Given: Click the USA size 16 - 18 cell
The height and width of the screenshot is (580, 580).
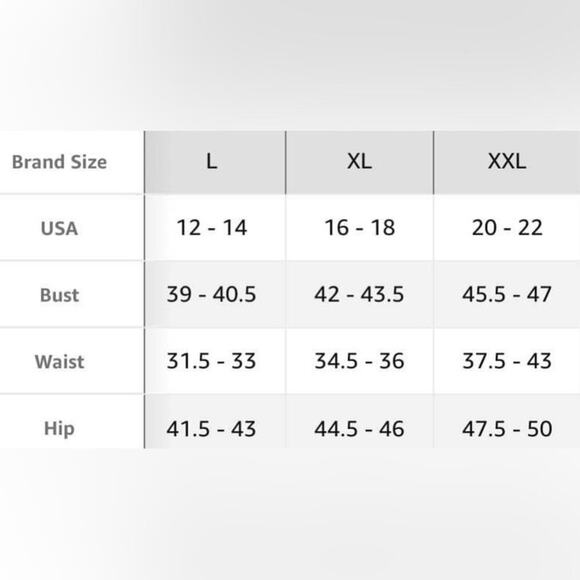Looking at the screenshot, I should [360, 227].
